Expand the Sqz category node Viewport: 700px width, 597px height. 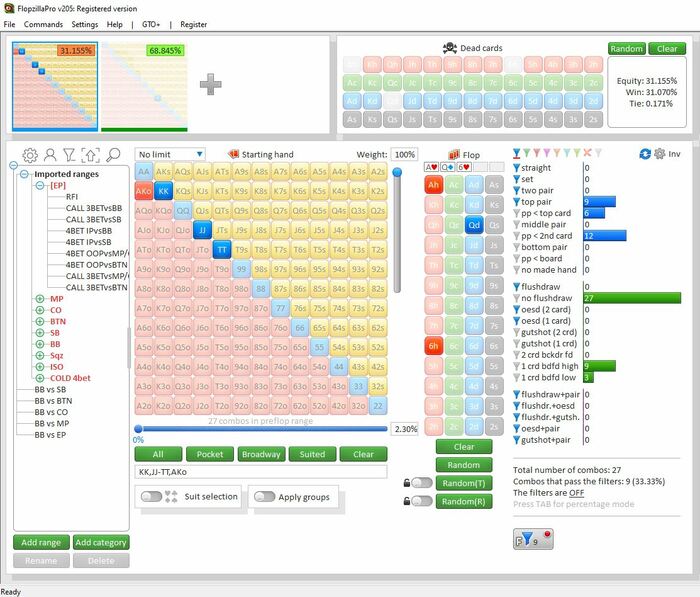tap(40, 355)
